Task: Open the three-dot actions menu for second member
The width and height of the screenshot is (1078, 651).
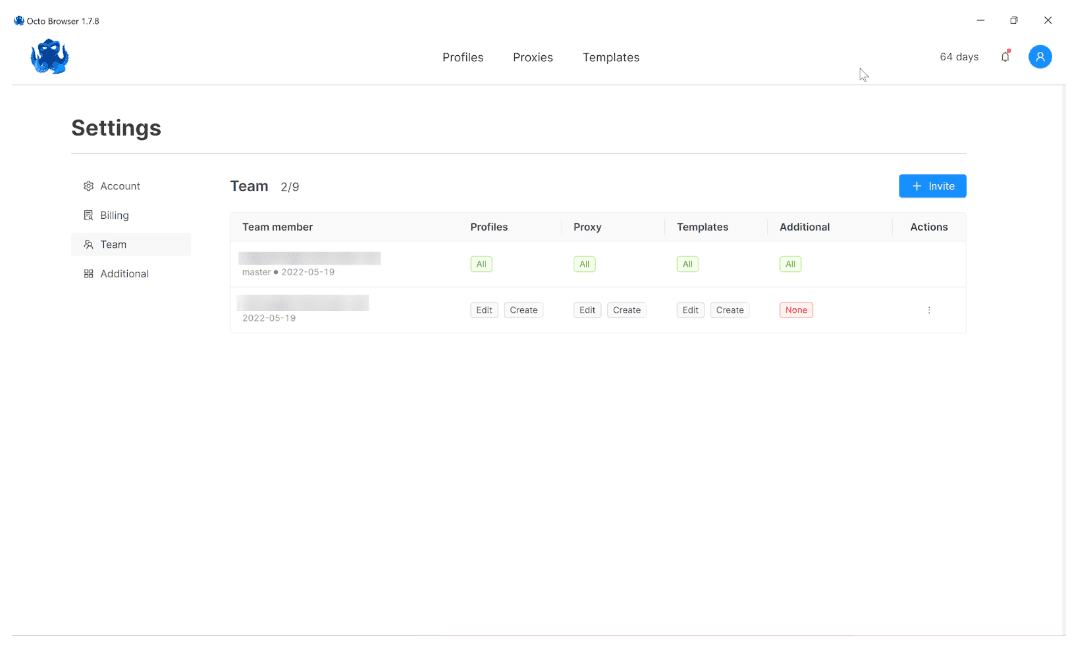Action: (x=929, y=310)
